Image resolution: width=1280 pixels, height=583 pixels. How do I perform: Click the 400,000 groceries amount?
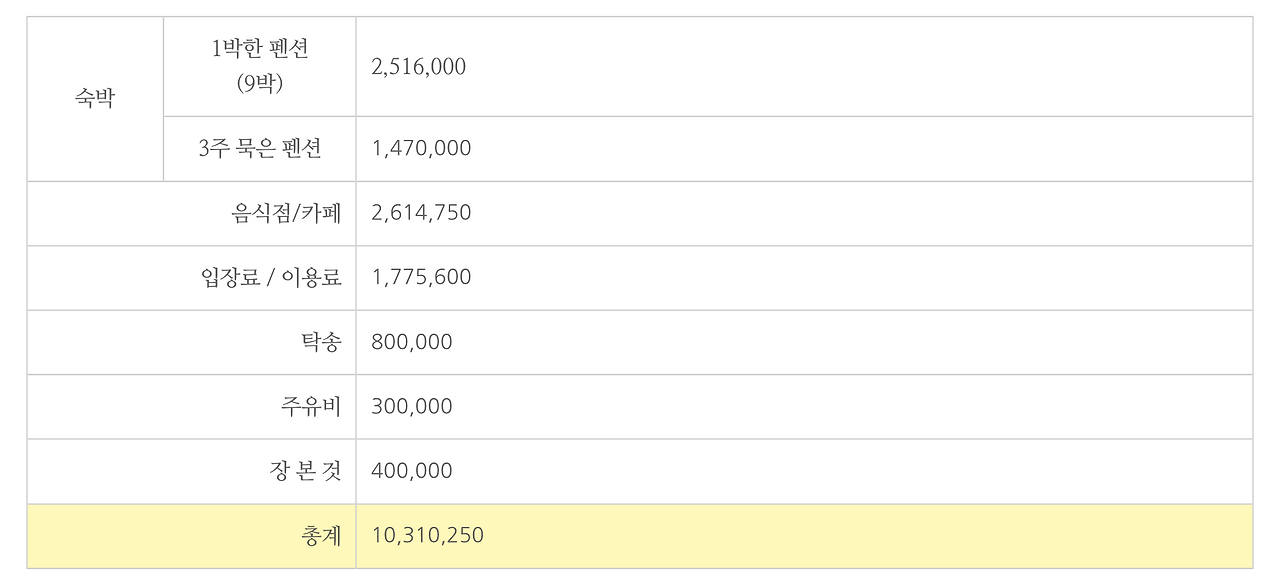pos(412,471)
